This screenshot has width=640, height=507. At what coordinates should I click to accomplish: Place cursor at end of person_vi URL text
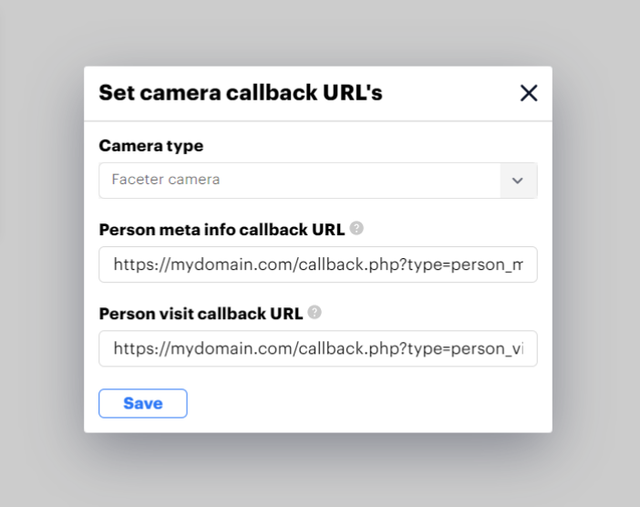[523, 349]
